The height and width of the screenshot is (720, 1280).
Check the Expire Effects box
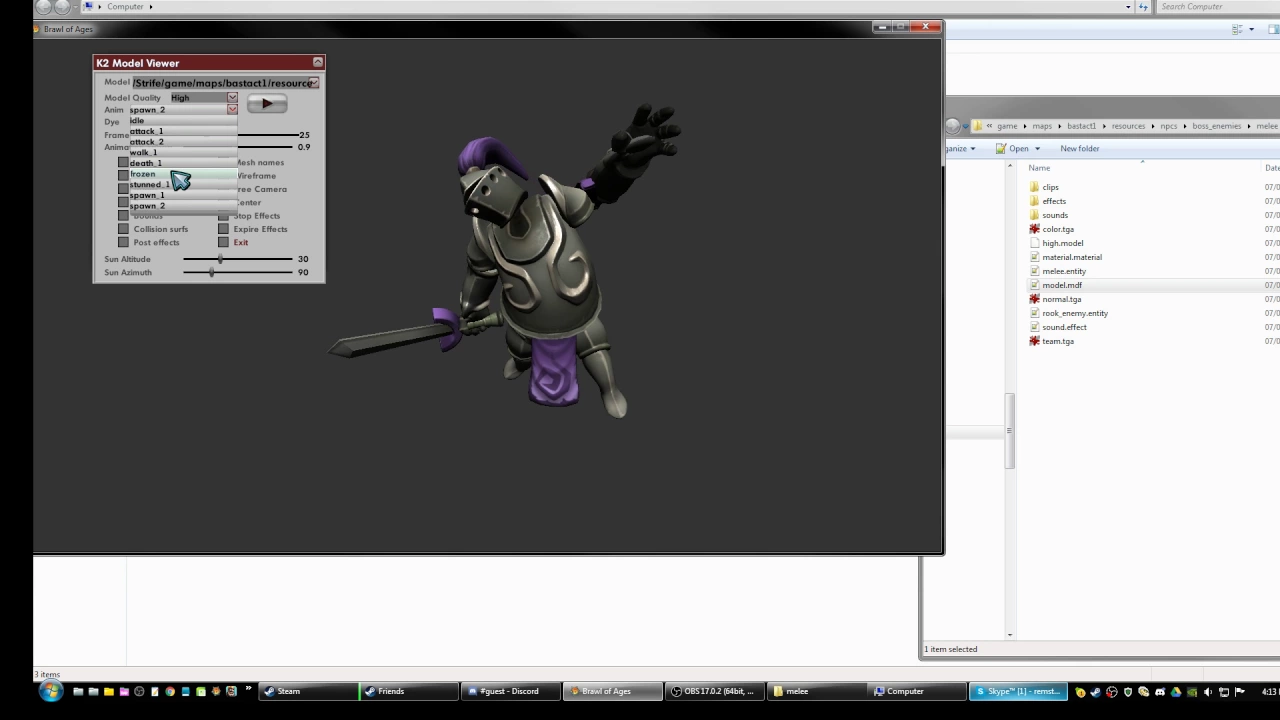tap(224, 229)
